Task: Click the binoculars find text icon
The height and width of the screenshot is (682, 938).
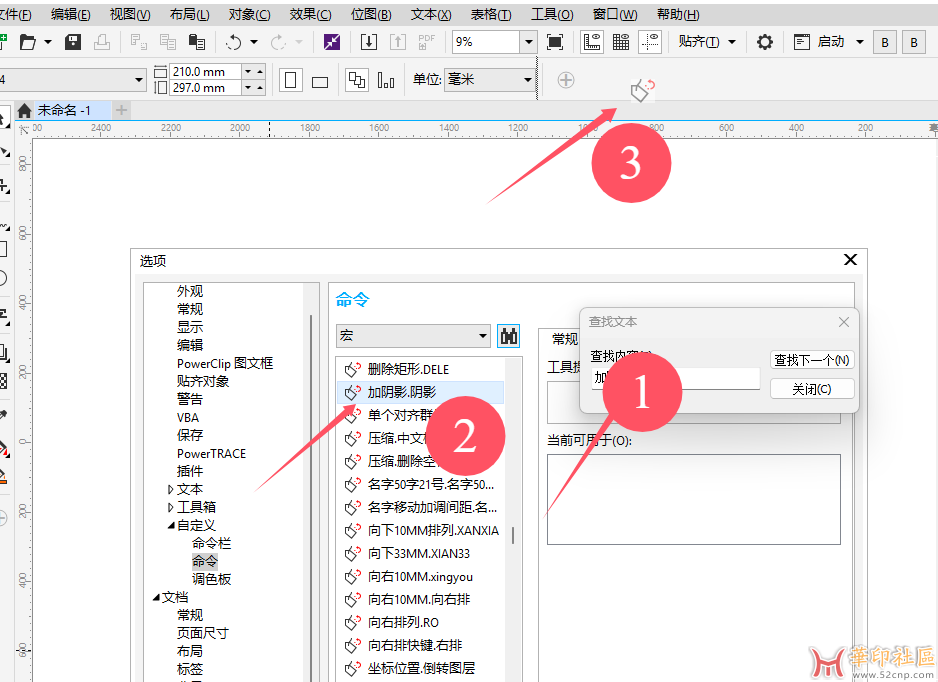Action: click(x=508, y=336)
